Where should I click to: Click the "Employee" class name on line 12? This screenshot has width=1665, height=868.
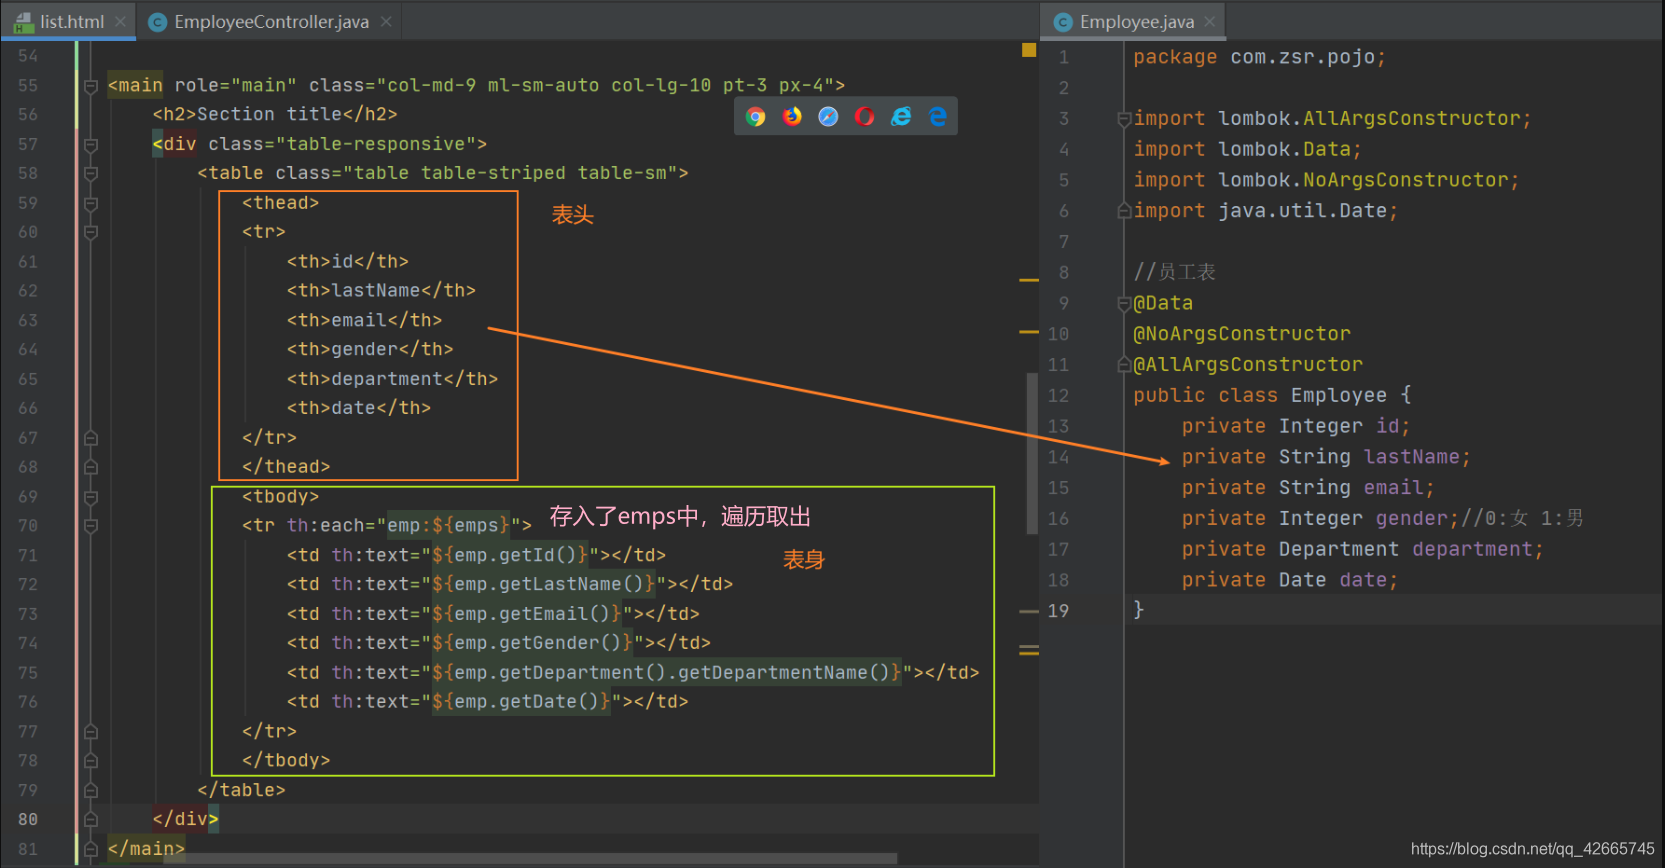[x=1338, y=395]
